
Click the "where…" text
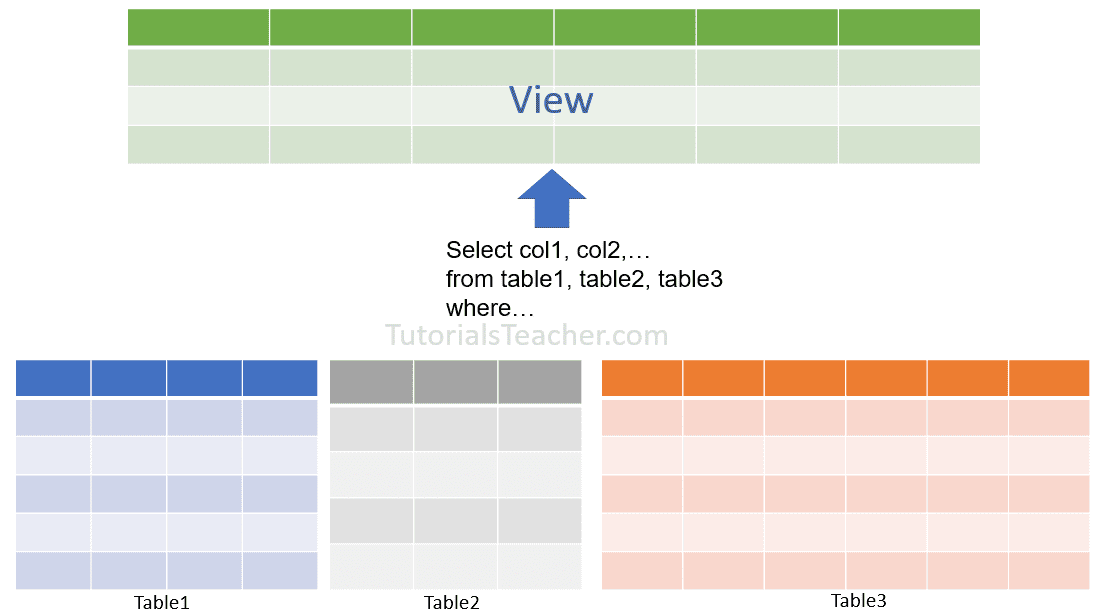490,308
